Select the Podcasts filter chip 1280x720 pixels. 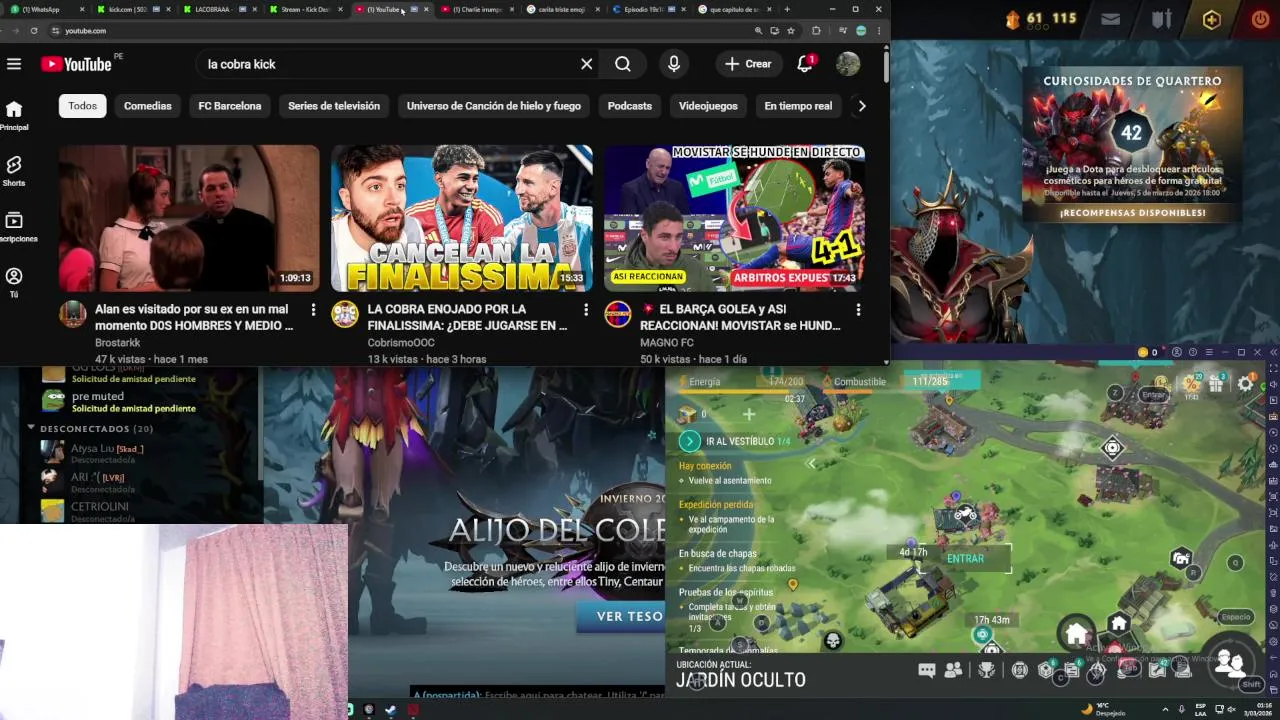tap(630, 106)
